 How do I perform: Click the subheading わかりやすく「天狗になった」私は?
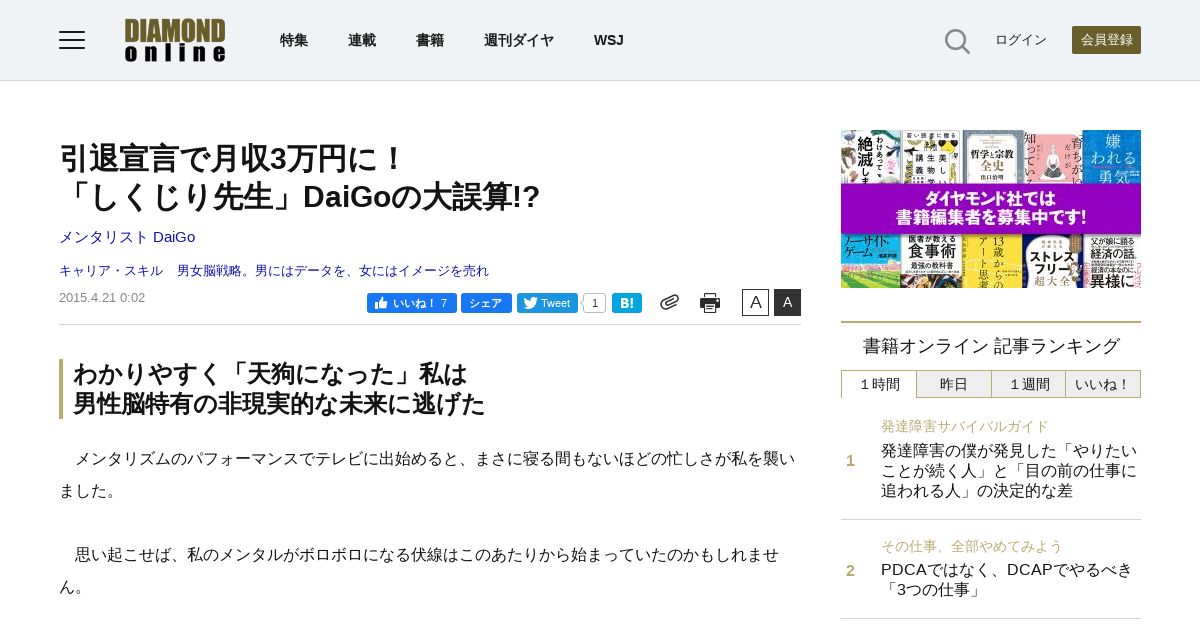pos(279,389)
